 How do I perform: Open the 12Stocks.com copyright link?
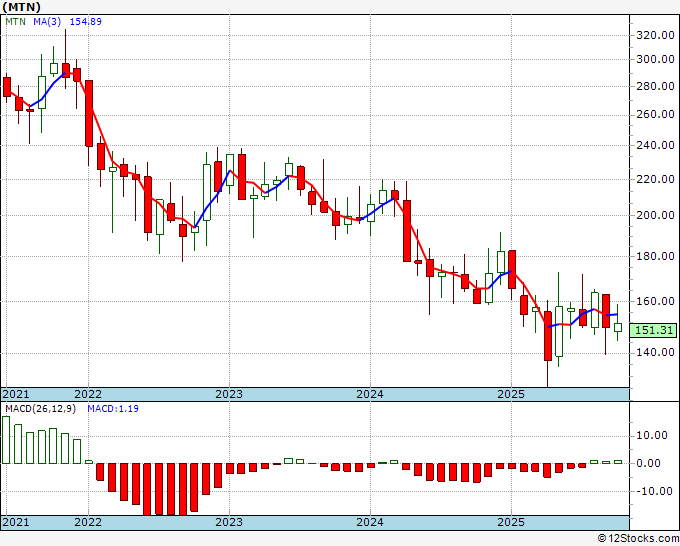point(638,539)
